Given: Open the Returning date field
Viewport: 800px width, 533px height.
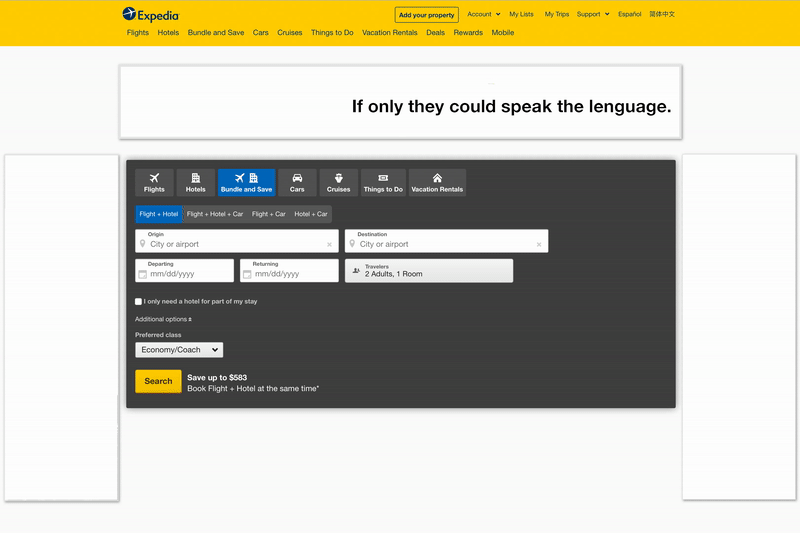Looking at the screenshot, I should 289,270.
